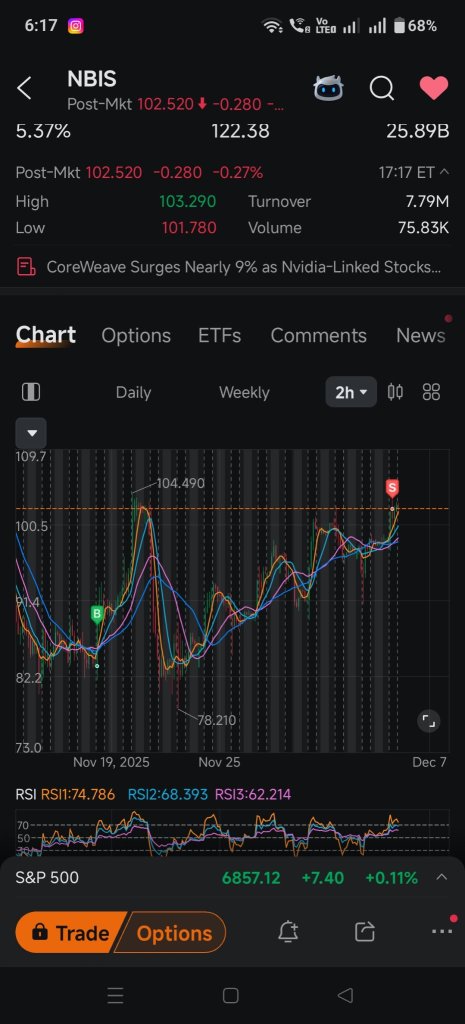Open the AI robot assistant icon
This screenshot has width=465, height=1024.
(328, 88)
